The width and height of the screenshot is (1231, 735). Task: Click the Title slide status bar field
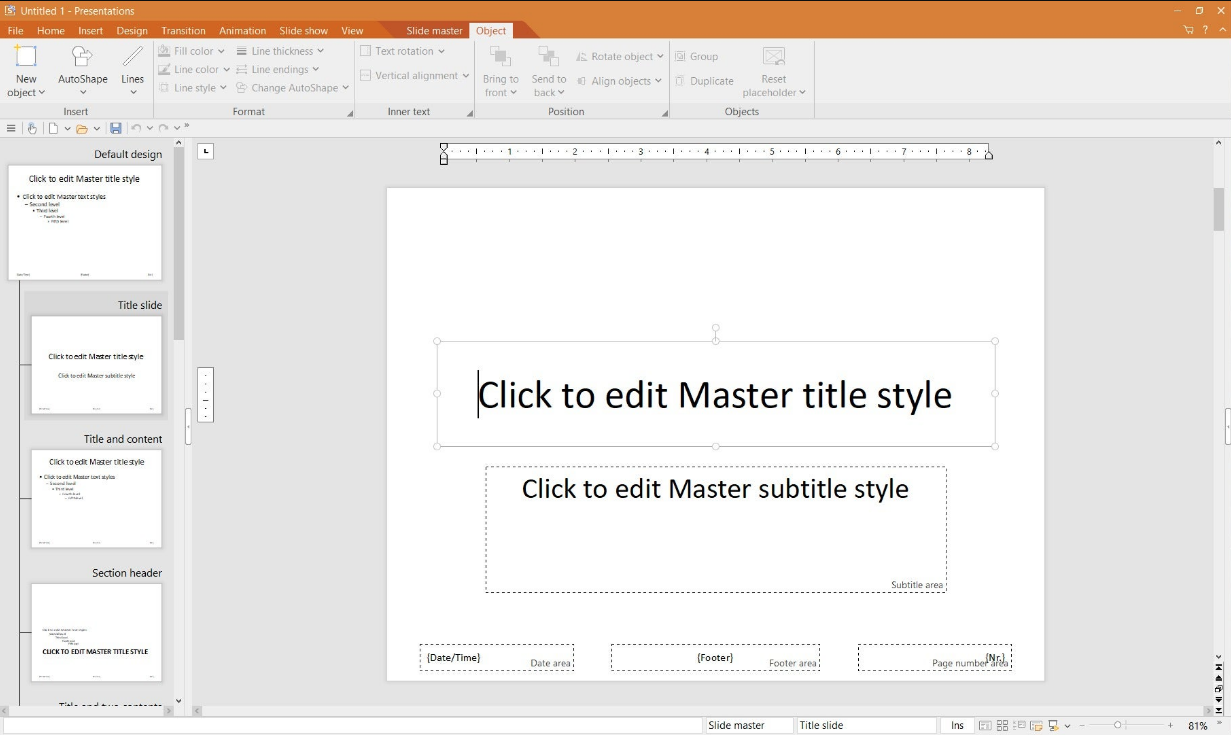pyautogui.click(x=865, y=726)
